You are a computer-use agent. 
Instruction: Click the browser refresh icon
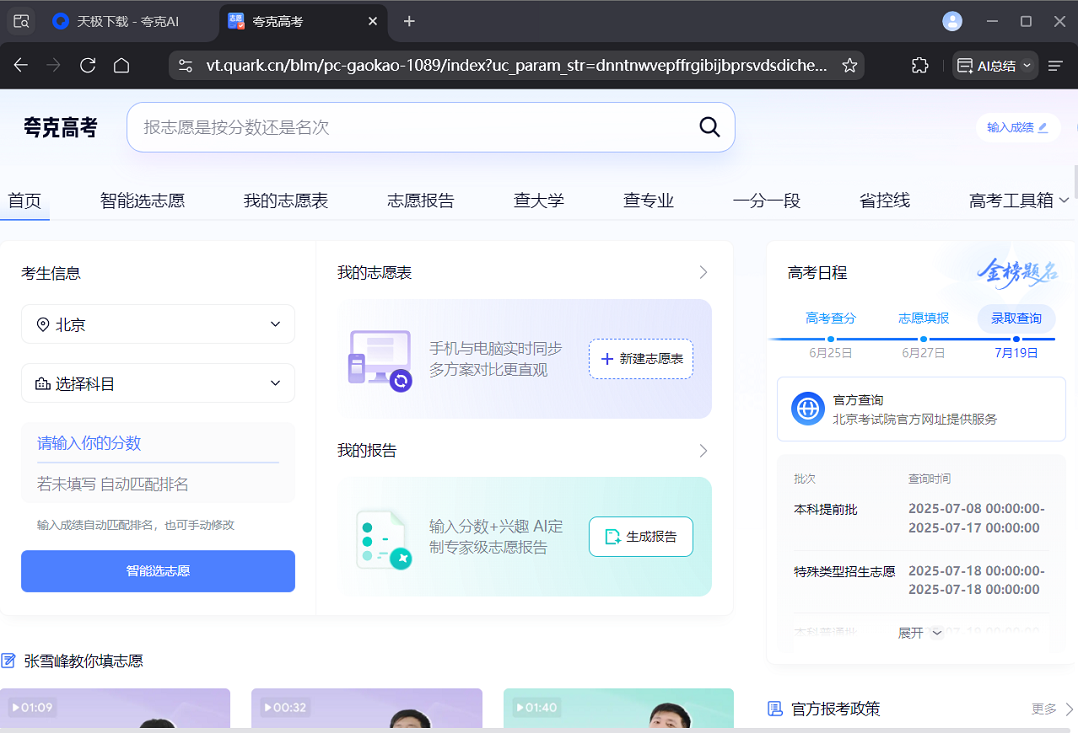tap(87, 64)
